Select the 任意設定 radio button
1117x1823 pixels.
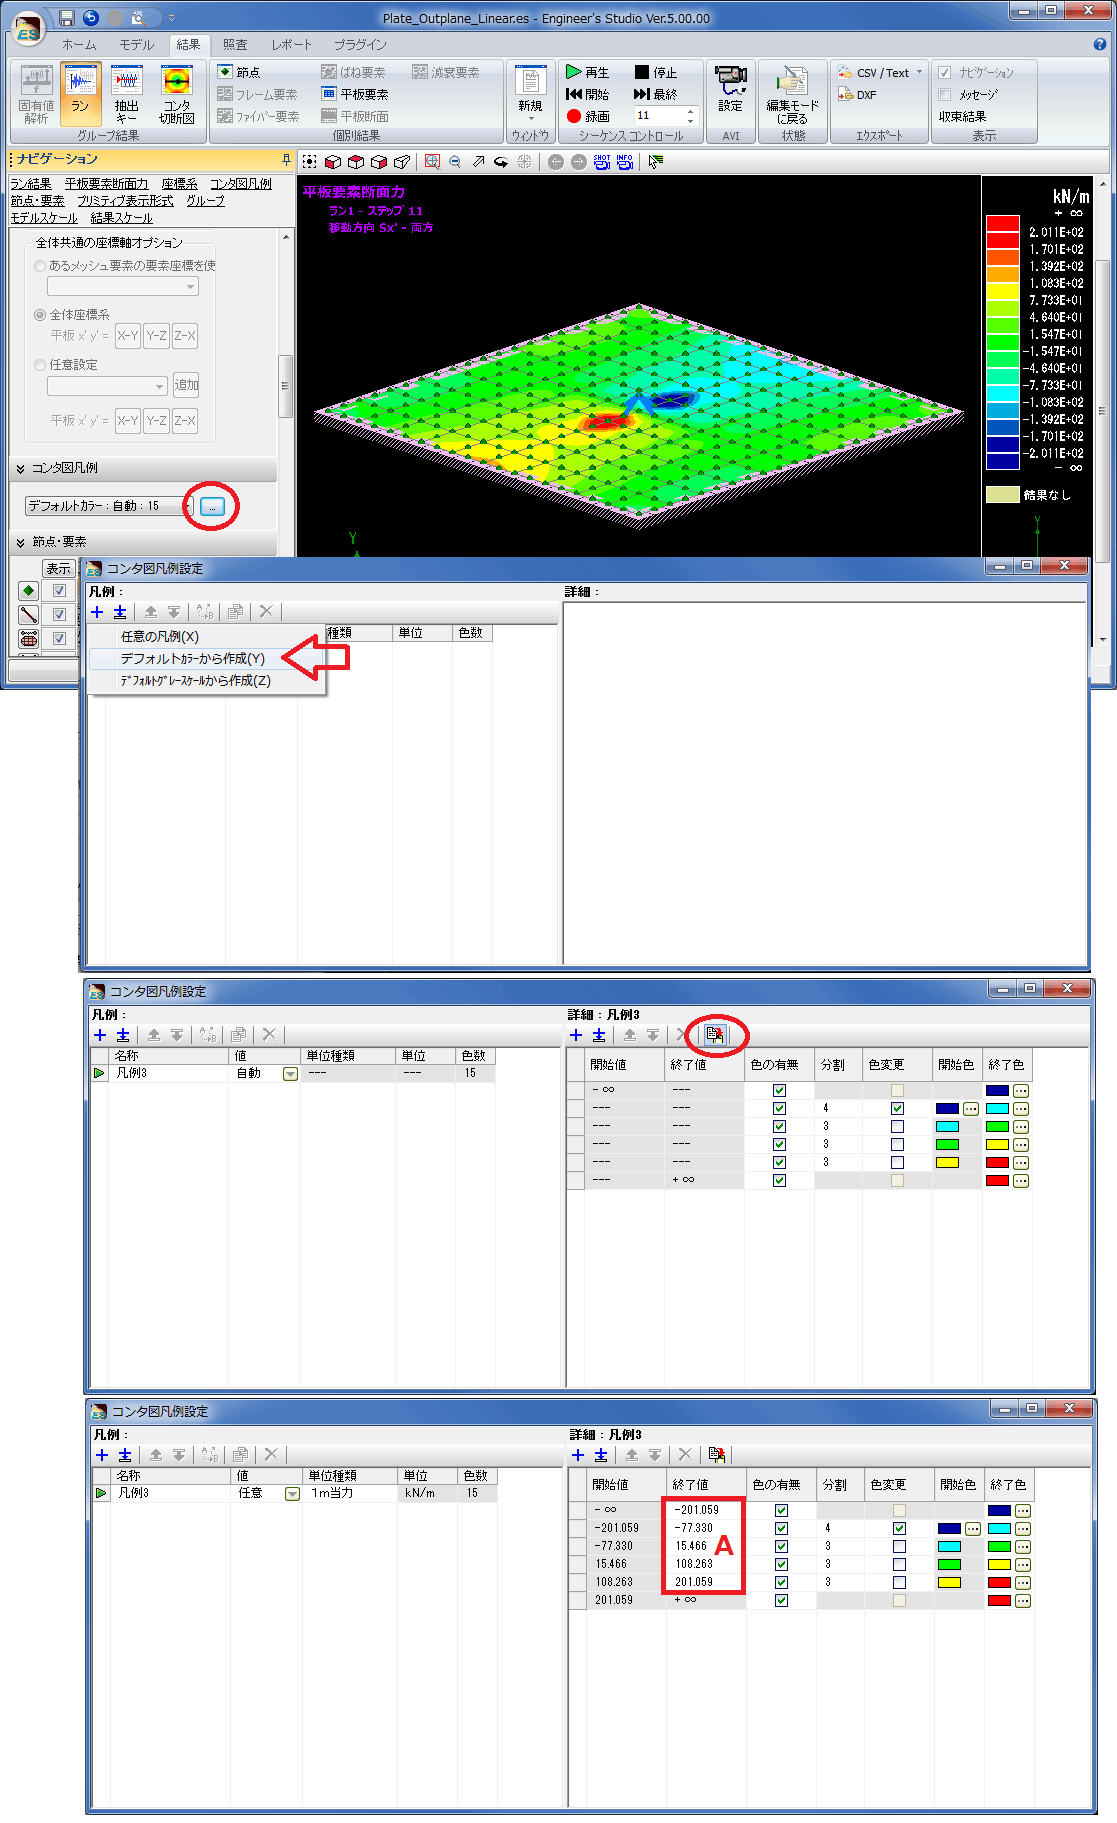pyautogui.click(x=40, y=364)
